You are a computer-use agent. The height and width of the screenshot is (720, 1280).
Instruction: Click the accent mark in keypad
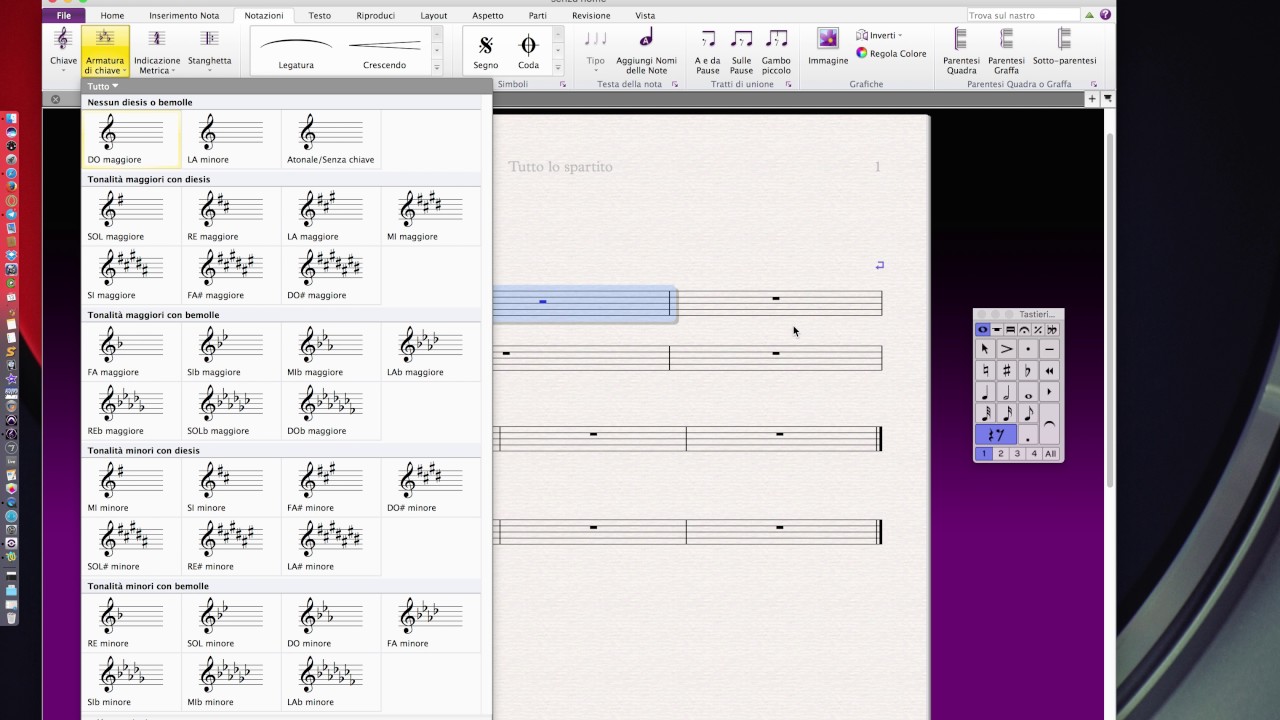[x=1007, y=349]
